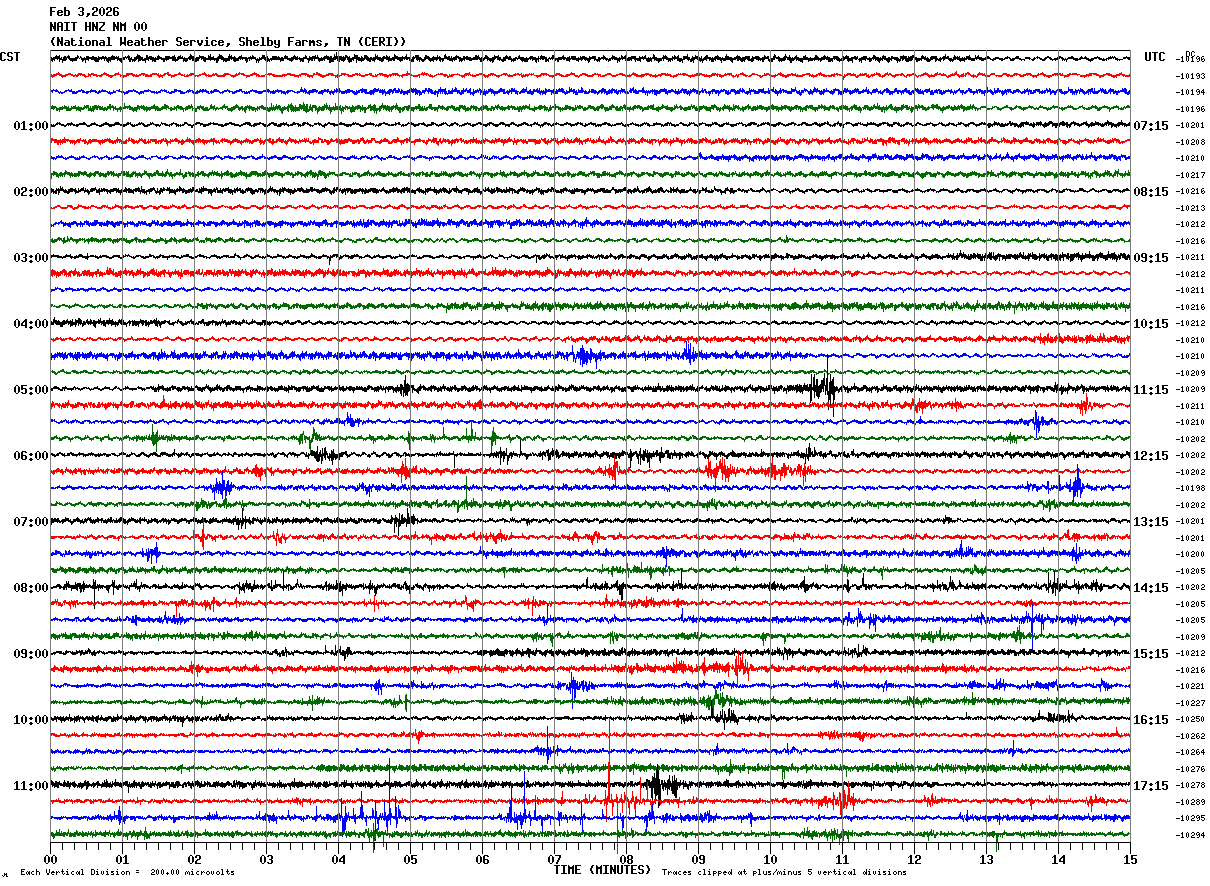Click the DC offset value -10250
The height and width of the screenshot is (886, 1210).
tap(1191, 719)
